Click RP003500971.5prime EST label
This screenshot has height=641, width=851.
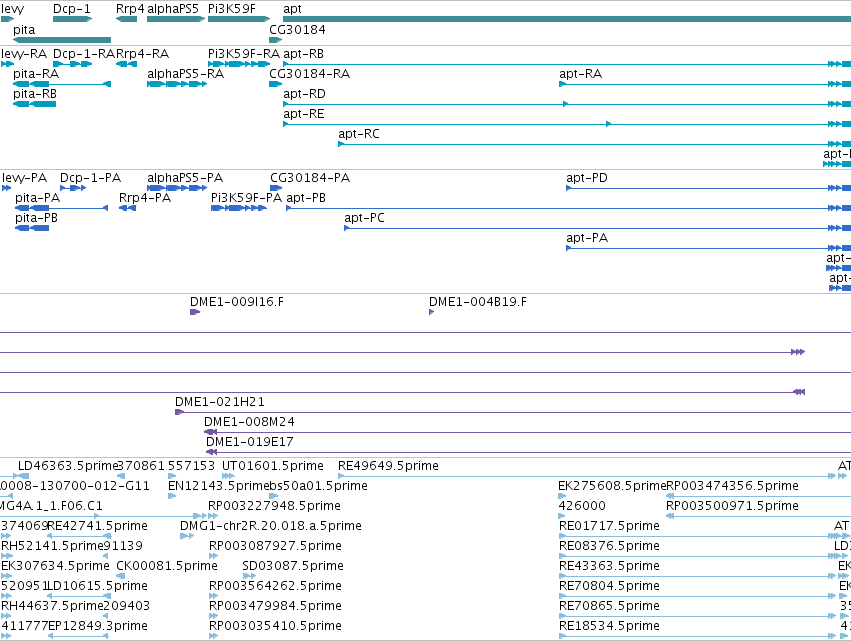732,506
